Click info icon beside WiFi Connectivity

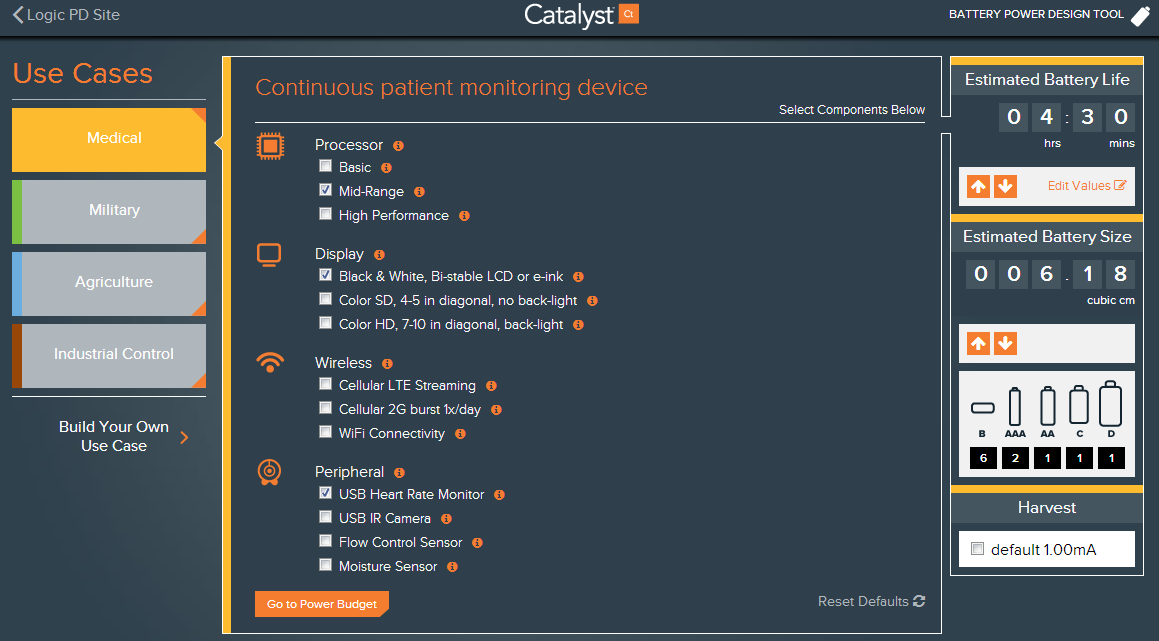pos(460,434)
